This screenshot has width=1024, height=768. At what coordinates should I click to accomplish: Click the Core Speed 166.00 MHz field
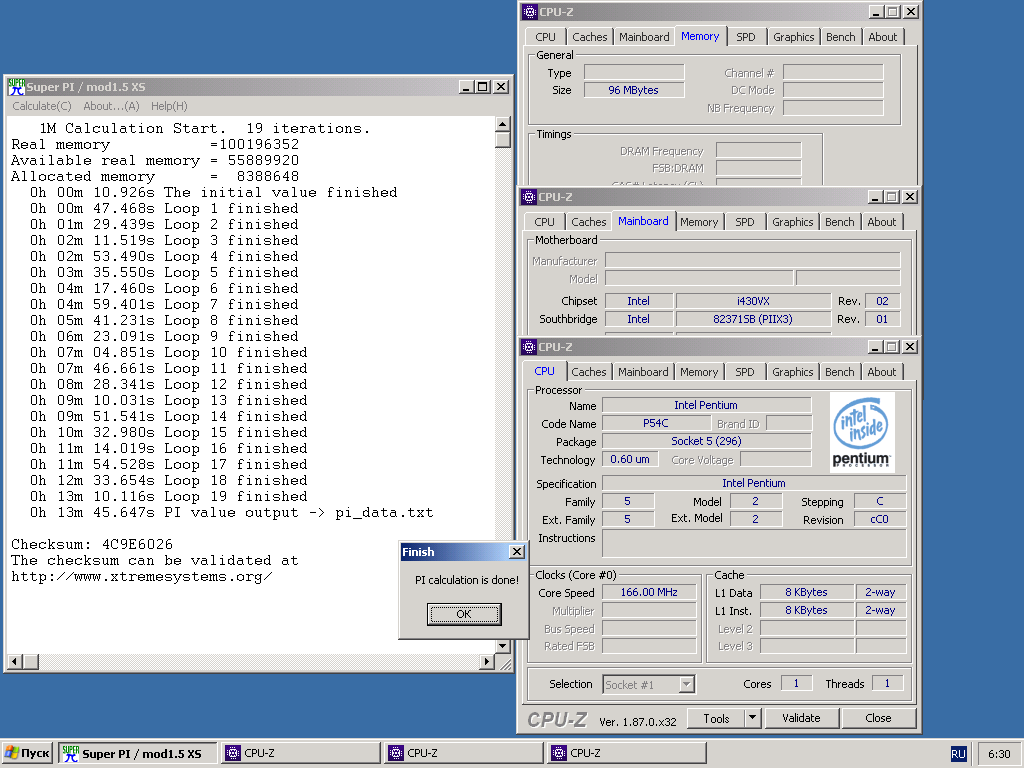tap(649, 592)
